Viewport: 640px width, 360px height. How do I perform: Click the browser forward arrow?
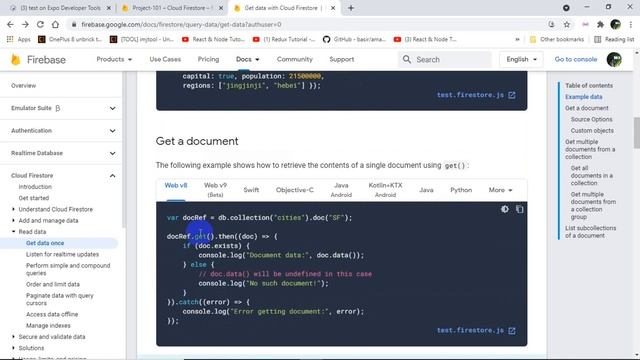pyautogui.click(x=25, y=24)
